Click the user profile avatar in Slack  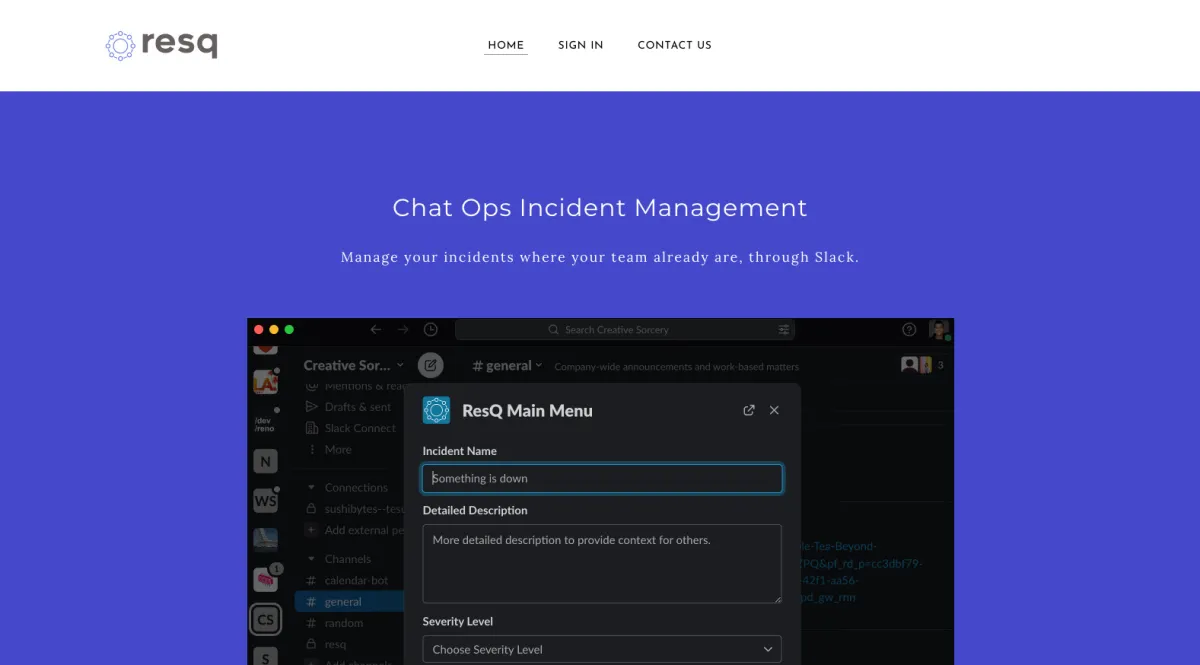(939, 329)
